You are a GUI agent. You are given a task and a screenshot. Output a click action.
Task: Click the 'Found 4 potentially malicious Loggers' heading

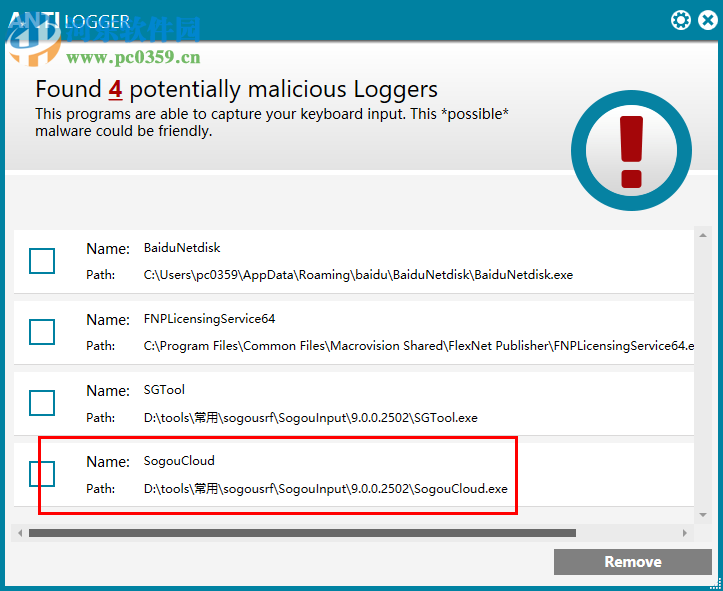pos(237,89)
